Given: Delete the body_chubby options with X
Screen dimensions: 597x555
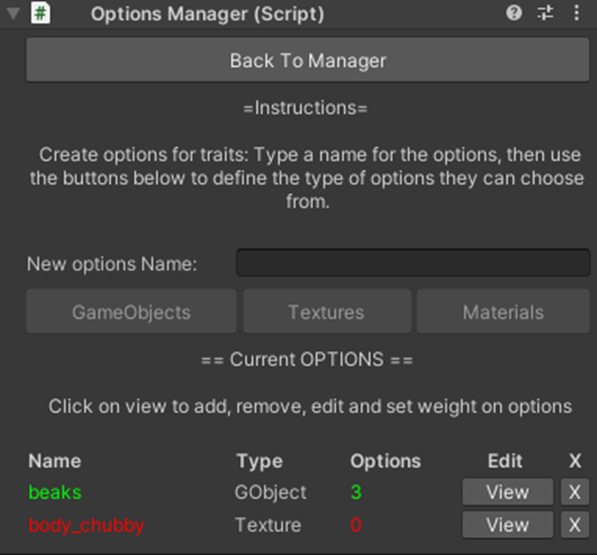Looking at the screenshot, I should point(575,525).
